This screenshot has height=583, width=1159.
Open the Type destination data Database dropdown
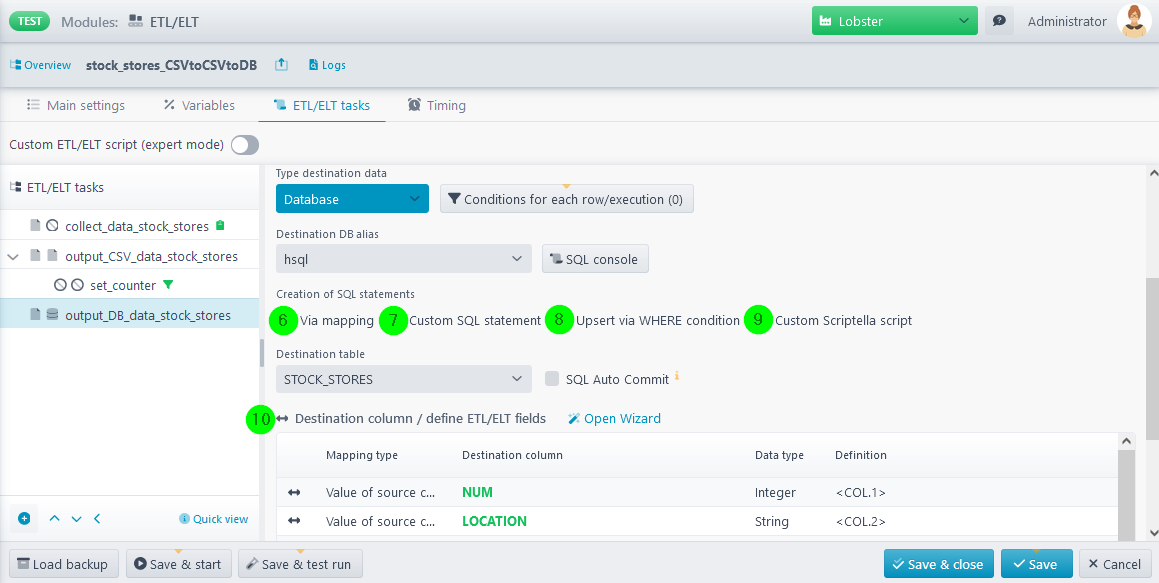coord(352,199)
